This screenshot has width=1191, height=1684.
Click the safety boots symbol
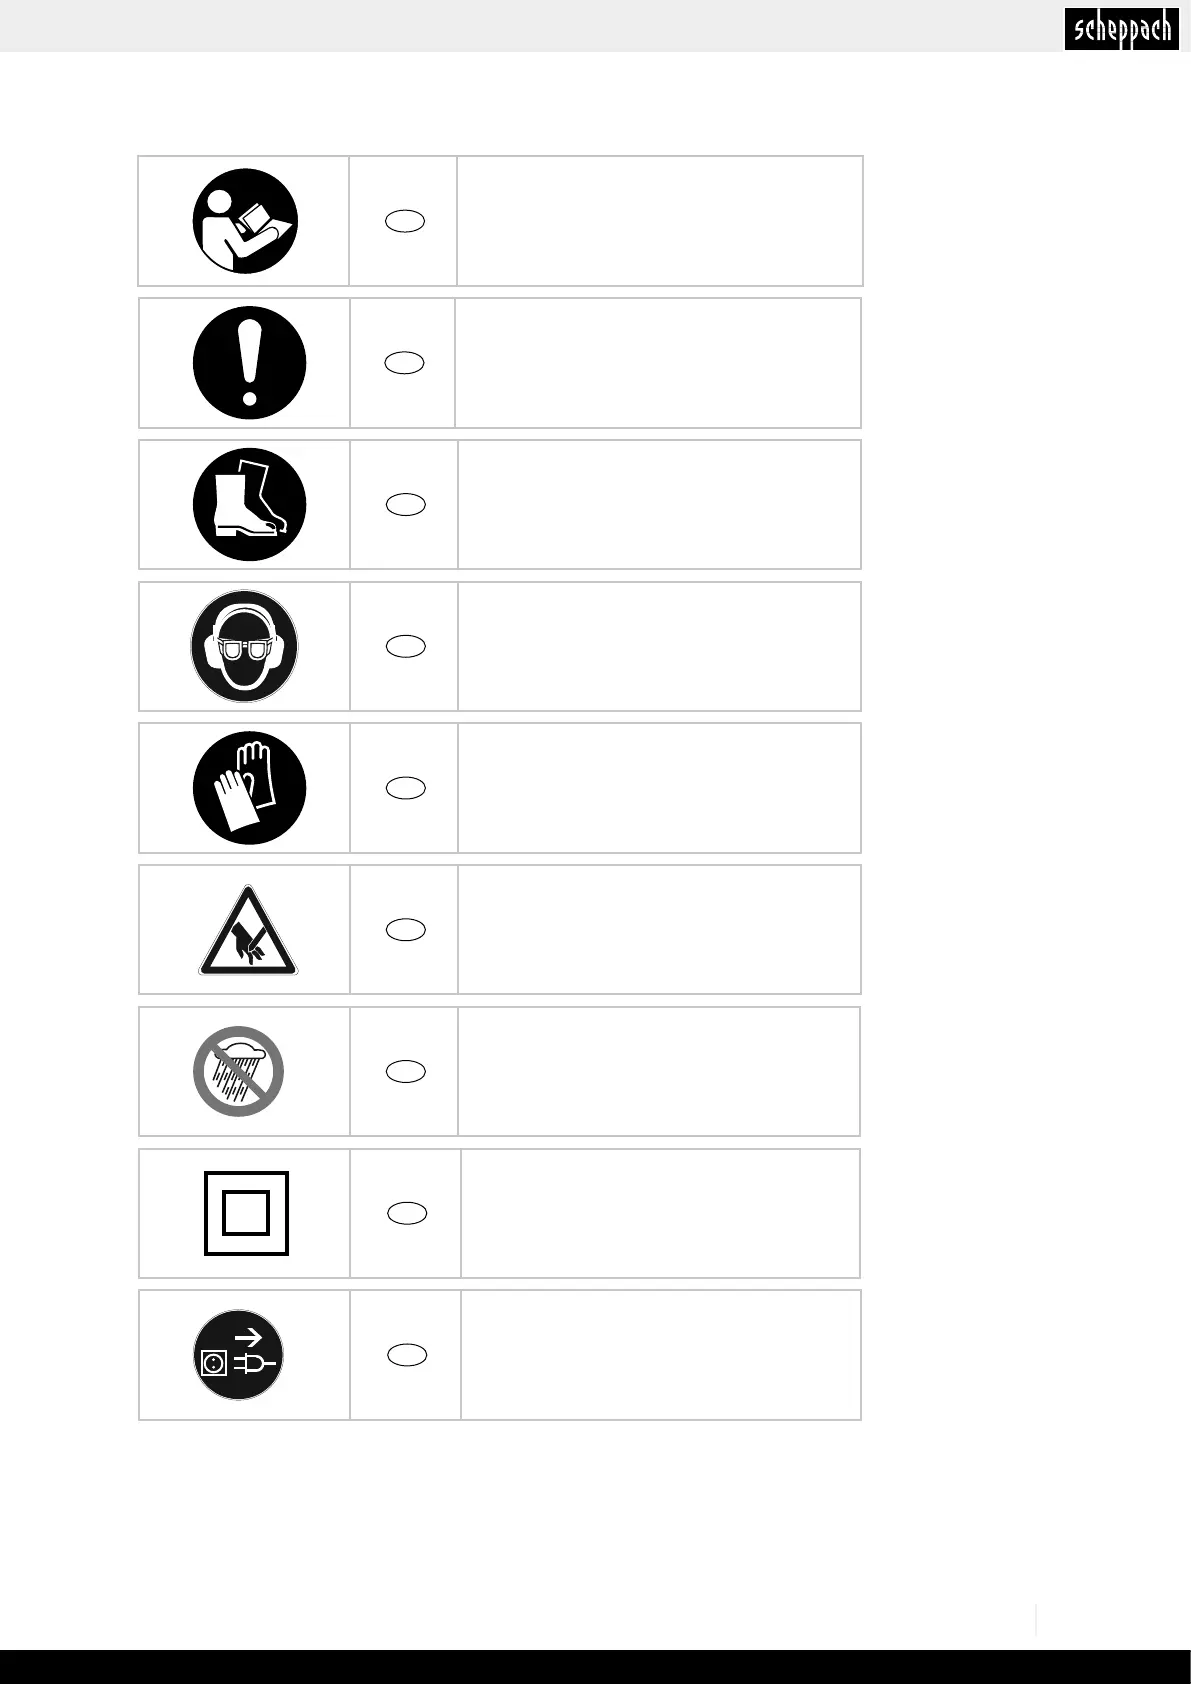coord(249,504)
